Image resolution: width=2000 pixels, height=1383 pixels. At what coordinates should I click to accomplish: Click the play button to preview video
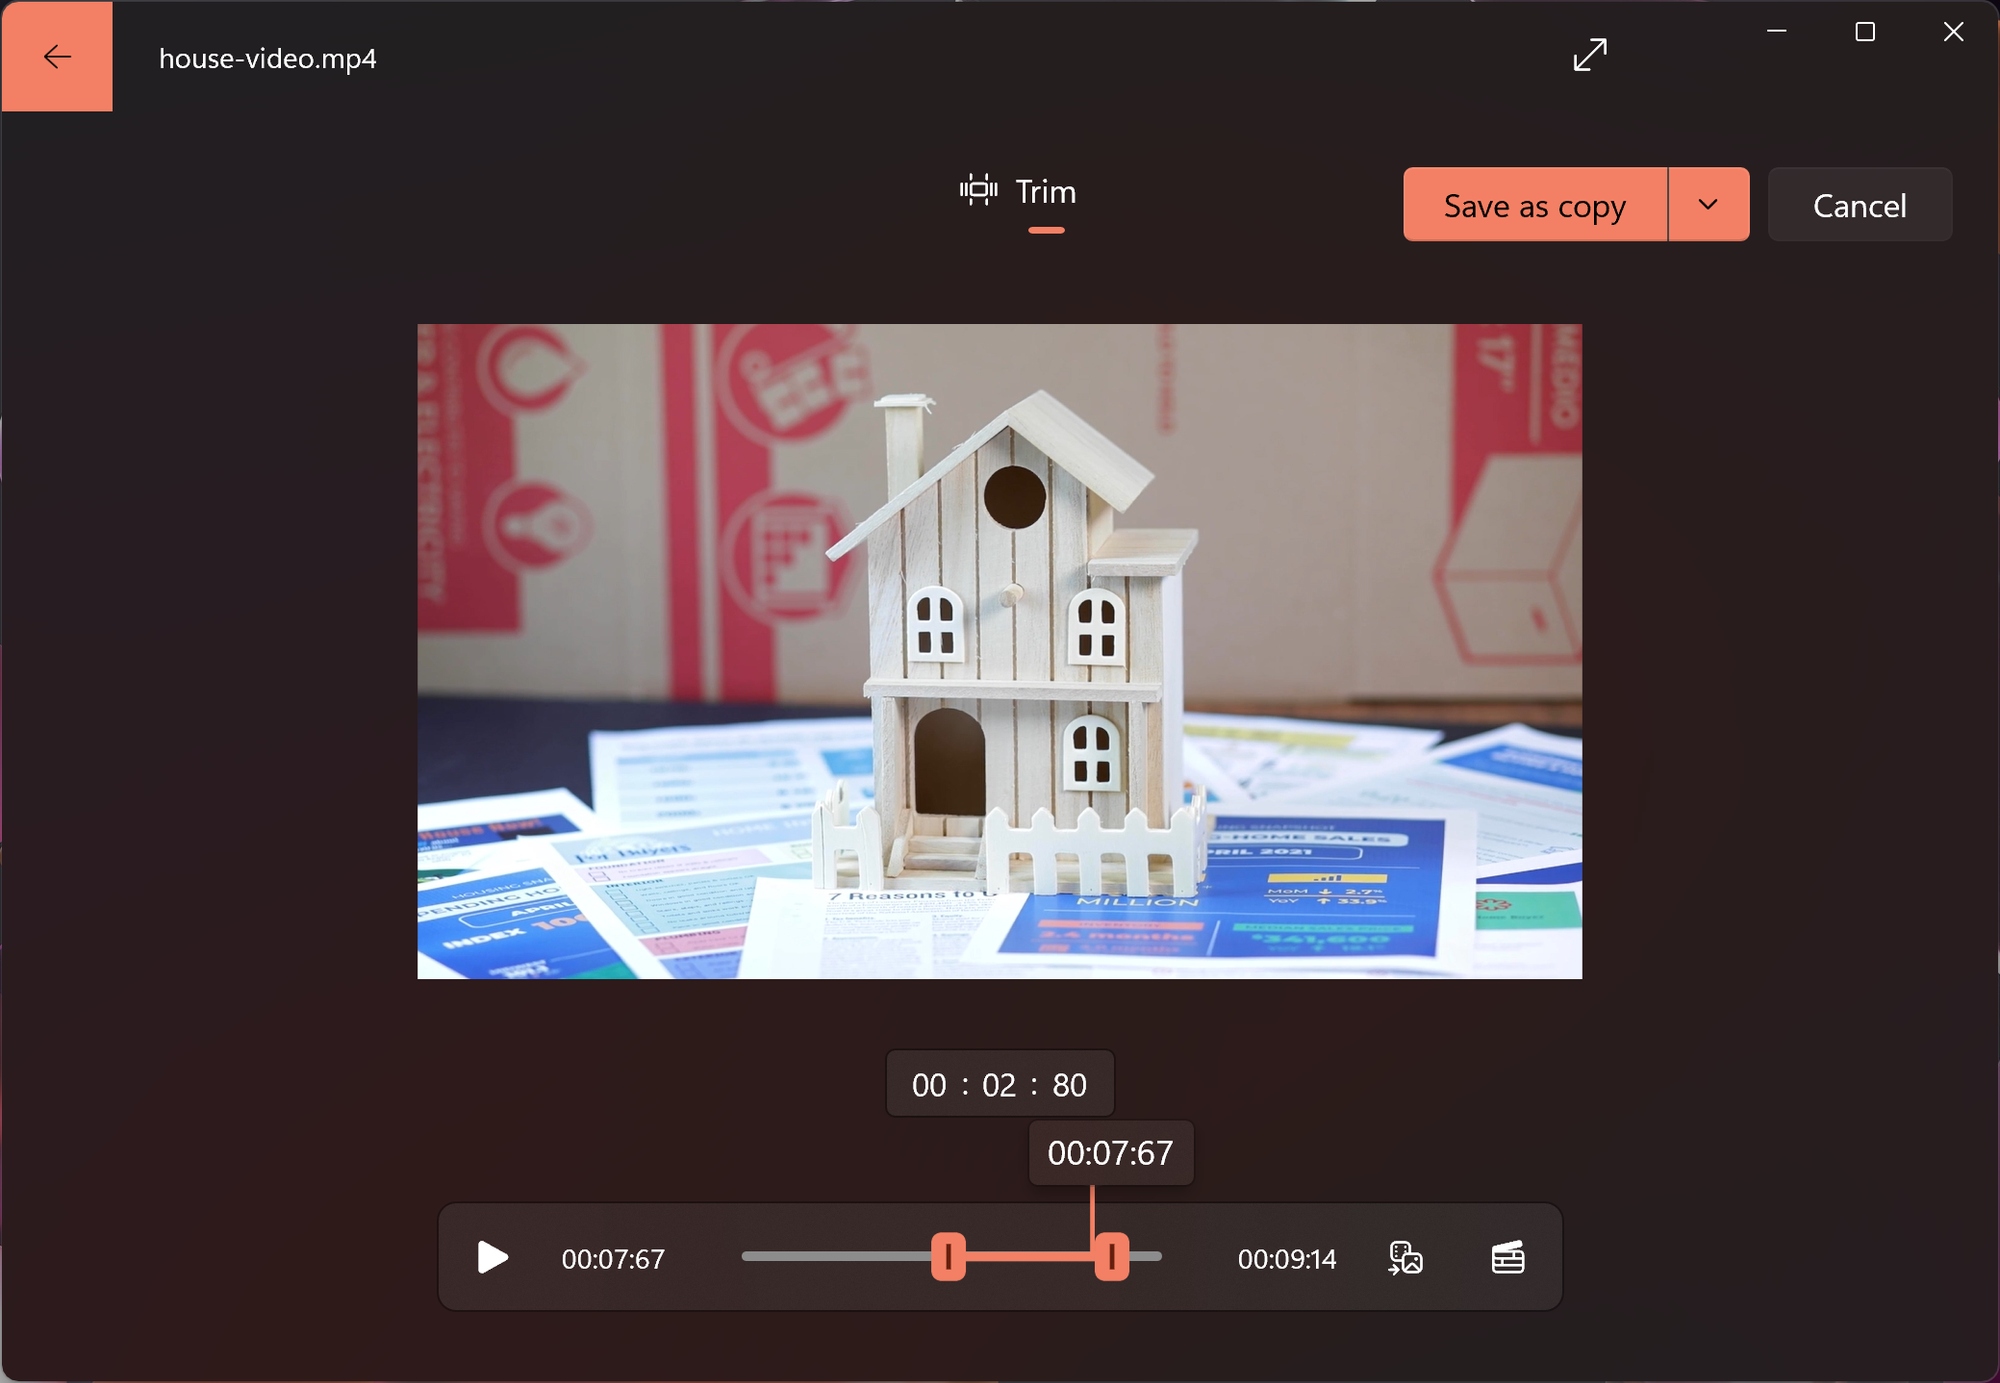(x=492, y=1257)
